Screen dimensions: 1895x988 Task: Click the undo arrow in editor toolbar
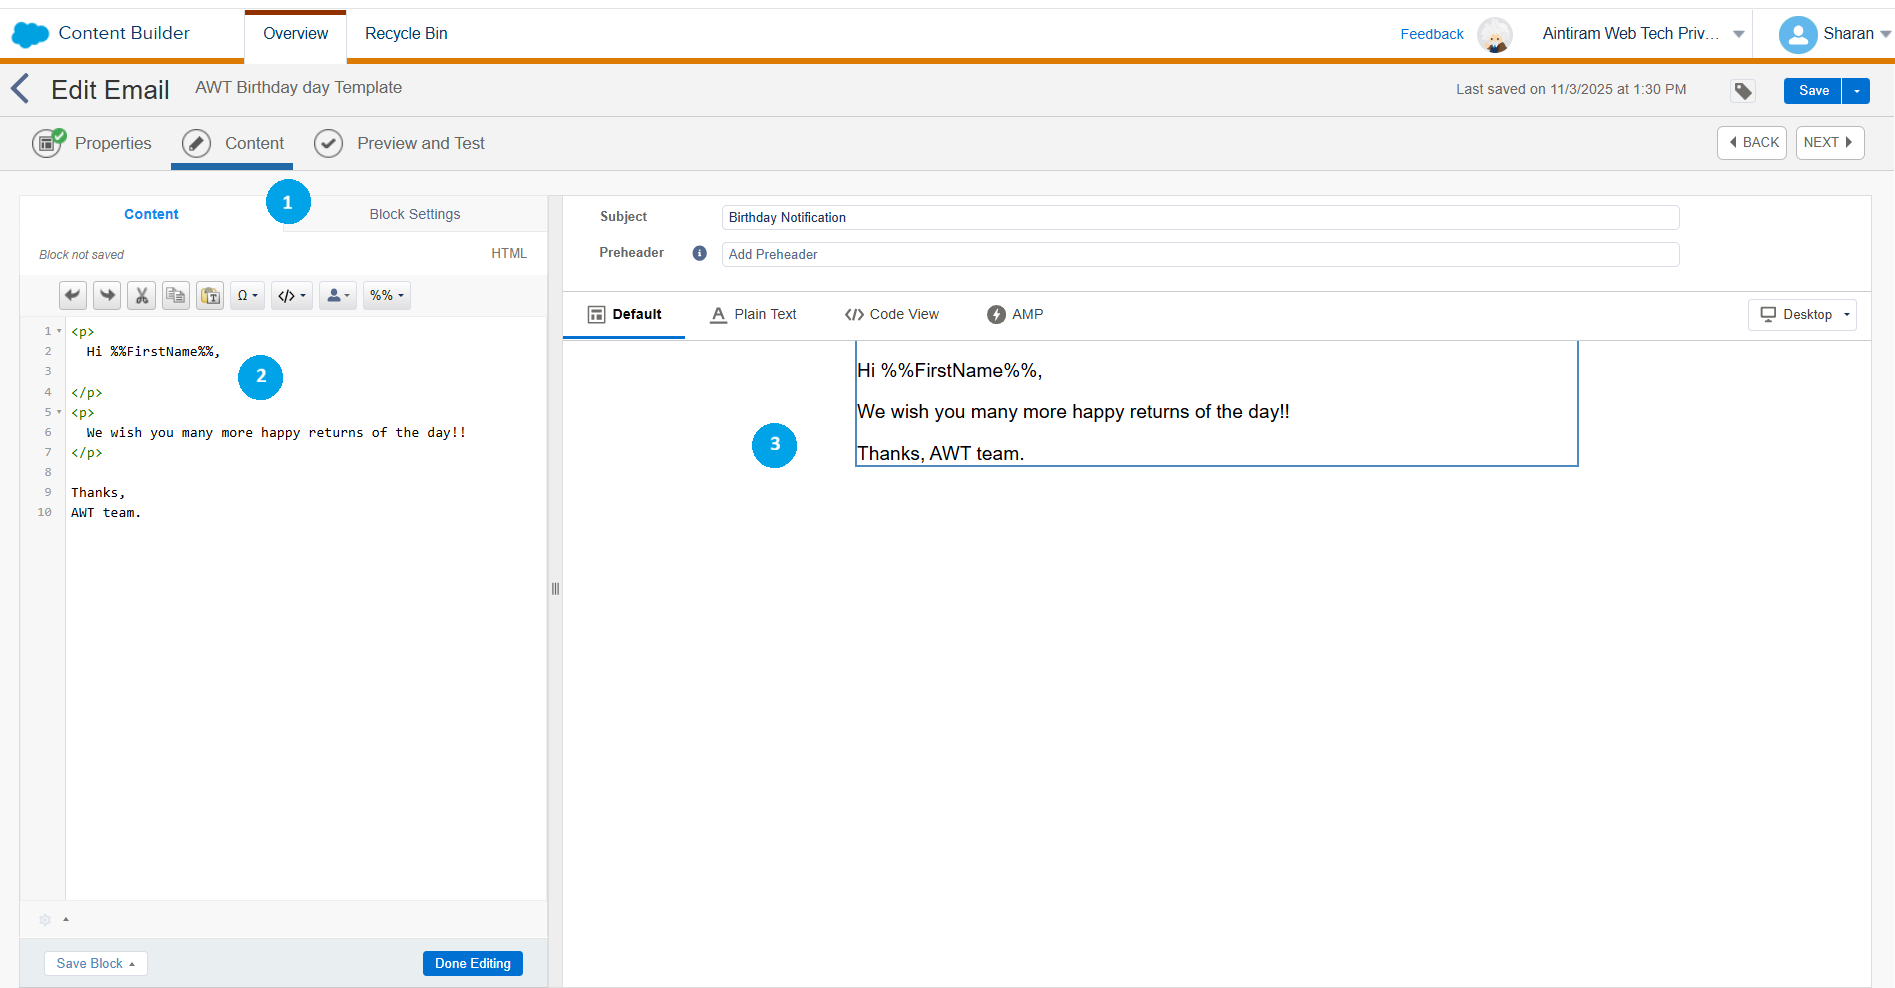tap(73, 295)
